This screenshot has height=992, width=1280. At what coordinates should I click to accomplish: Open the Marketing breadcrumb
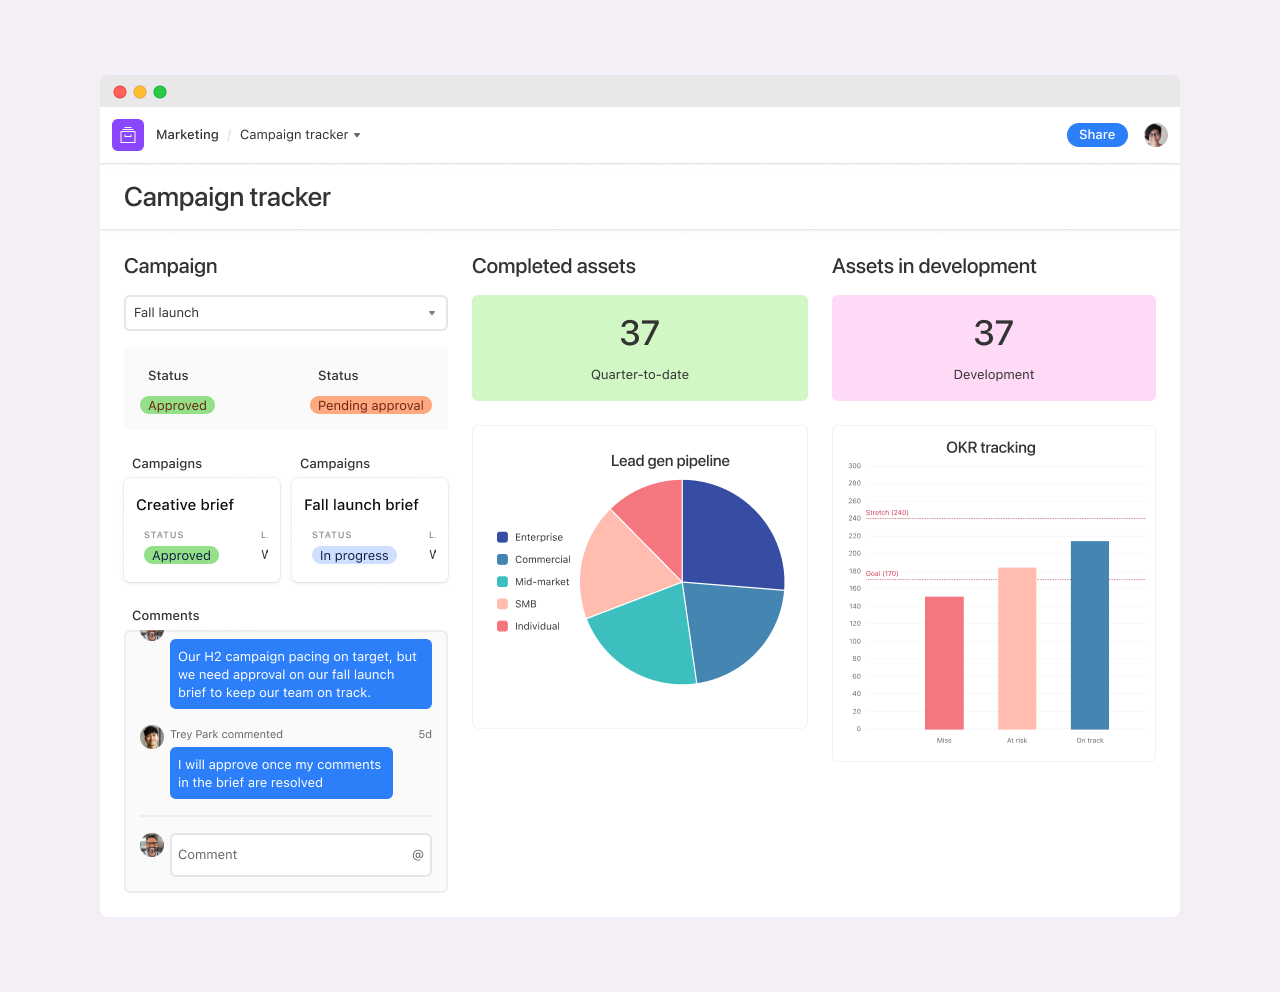pyautogui.click(x=187, y=135)
